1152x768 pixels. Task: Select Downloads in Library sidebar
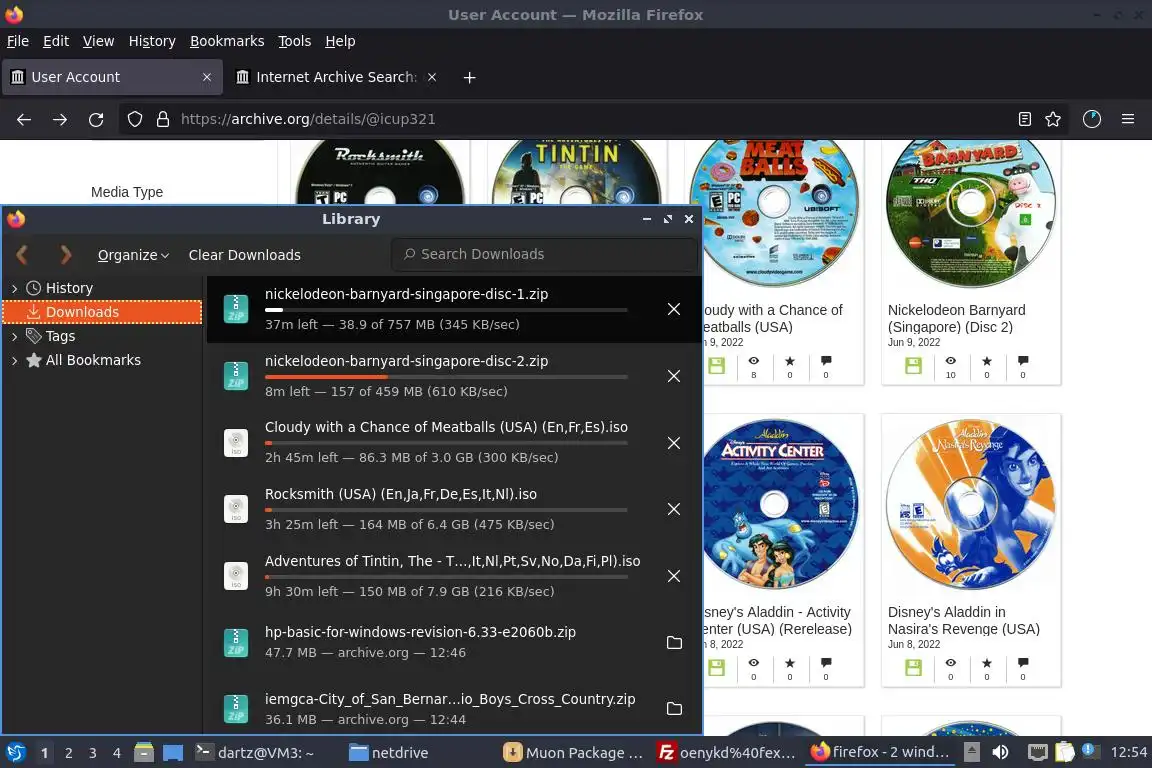click(x=102, y=312)
